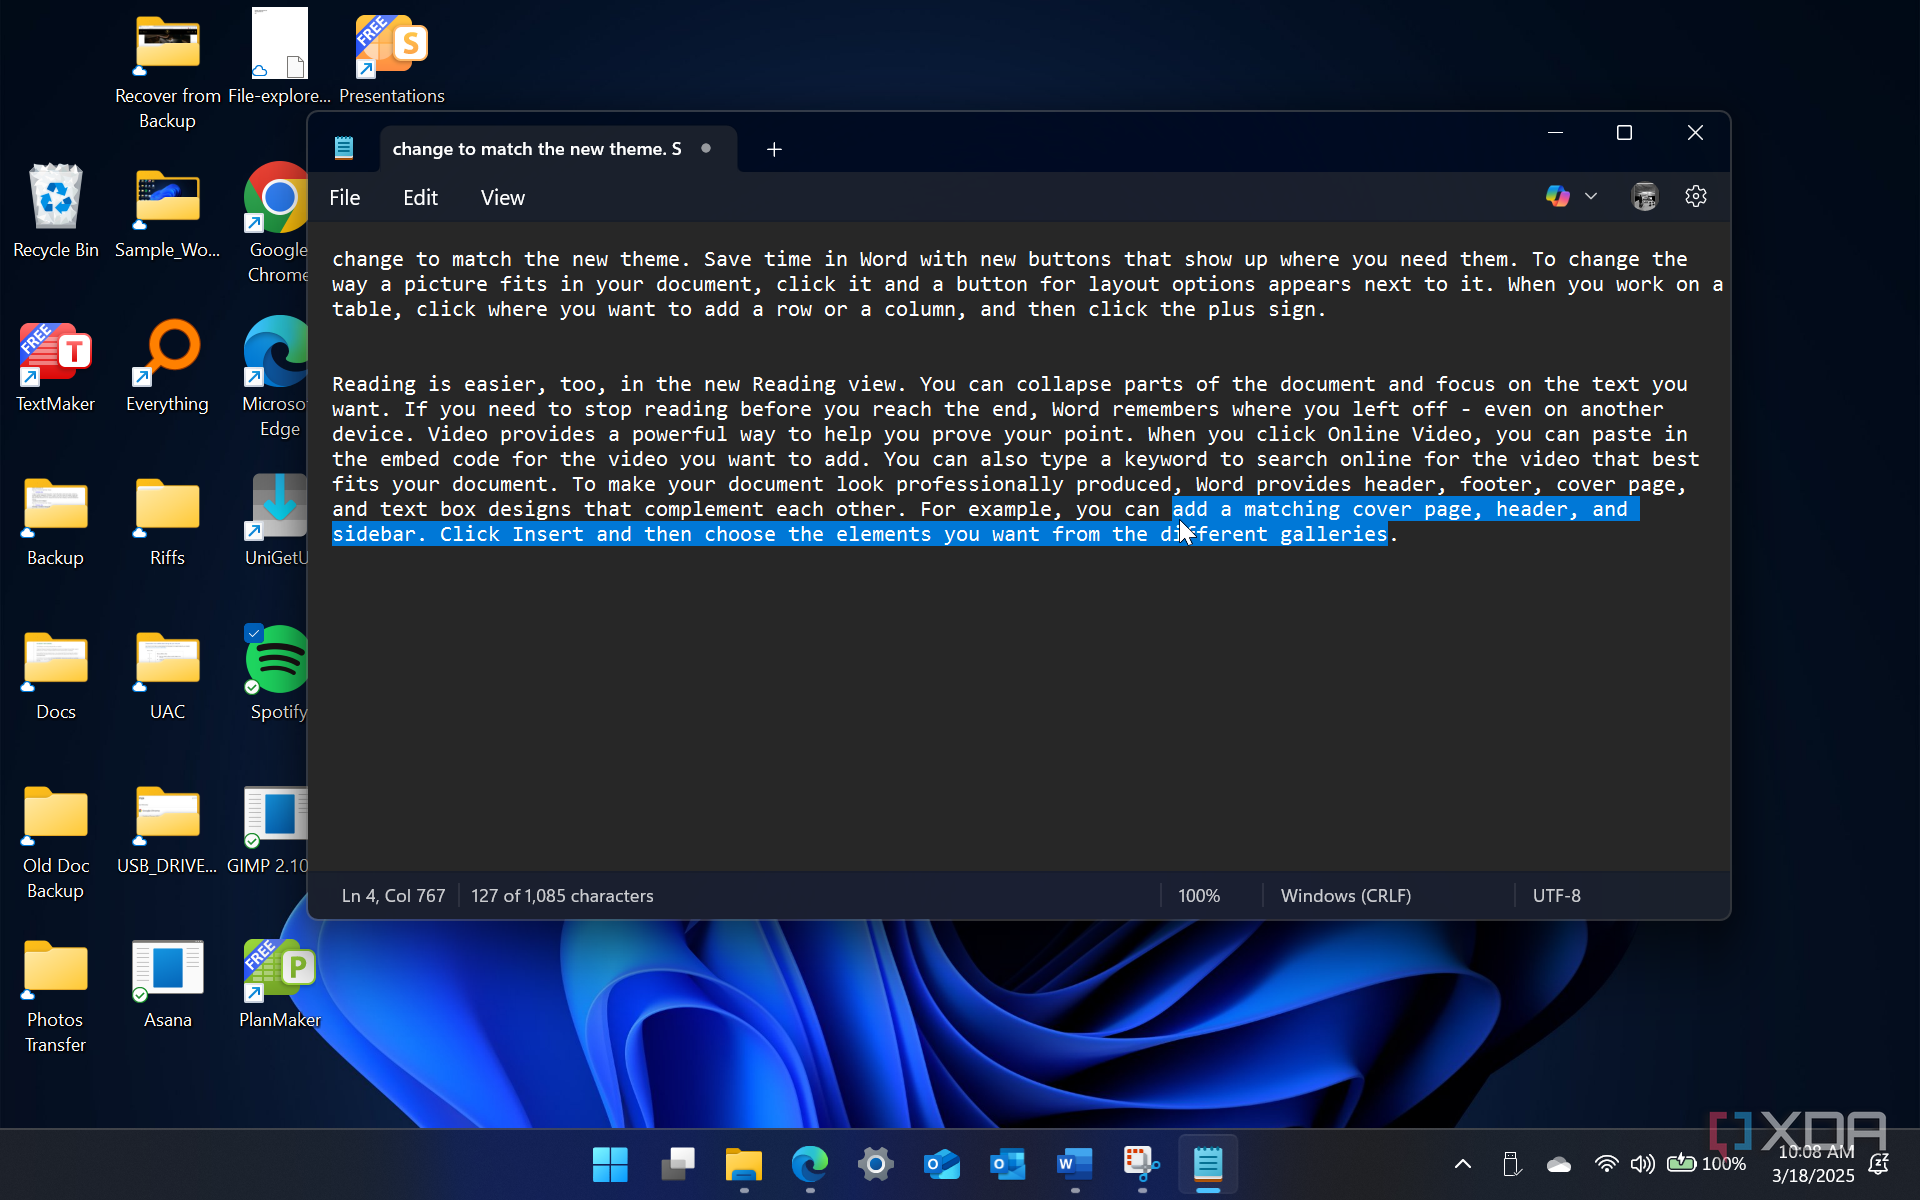Select the Presentations desktop shortcut
This screenshot has width=1920, height=1200.
click(x=392, y=59)
